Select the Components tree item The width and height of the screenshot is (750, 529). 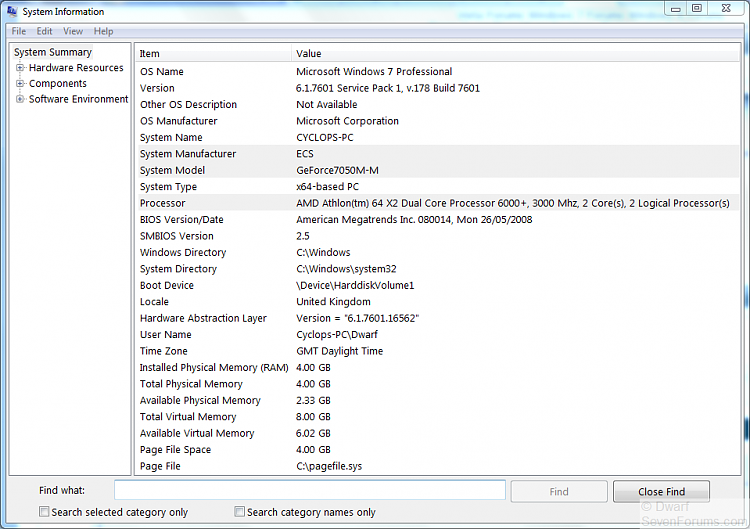pos(58,84)
